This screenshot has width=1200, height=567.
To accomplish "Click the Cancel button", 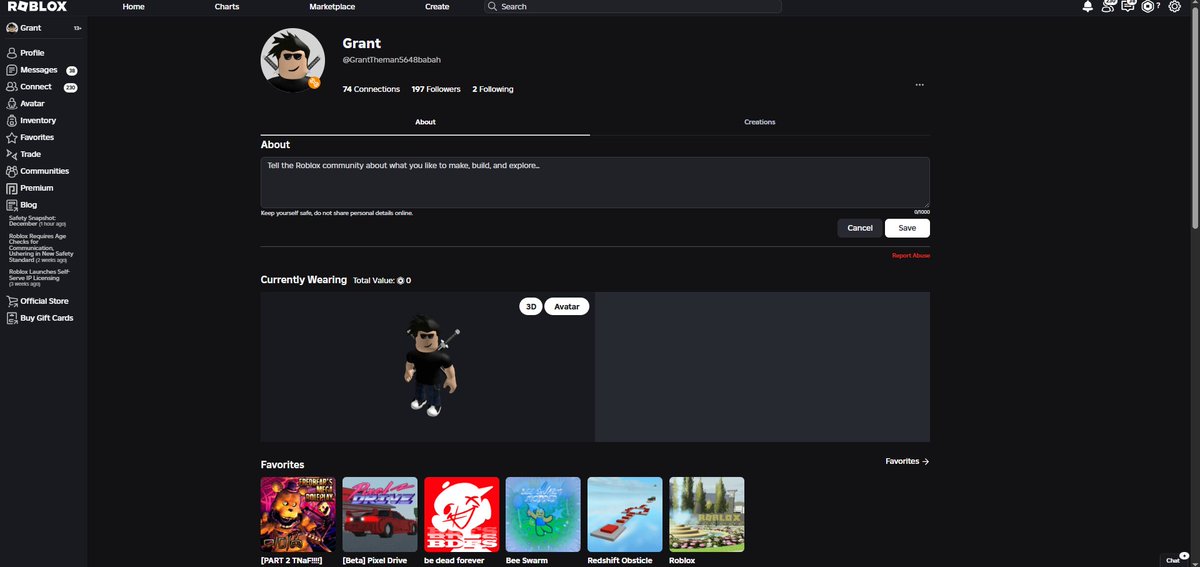I will pyautogui.click(x=860, y=228).
